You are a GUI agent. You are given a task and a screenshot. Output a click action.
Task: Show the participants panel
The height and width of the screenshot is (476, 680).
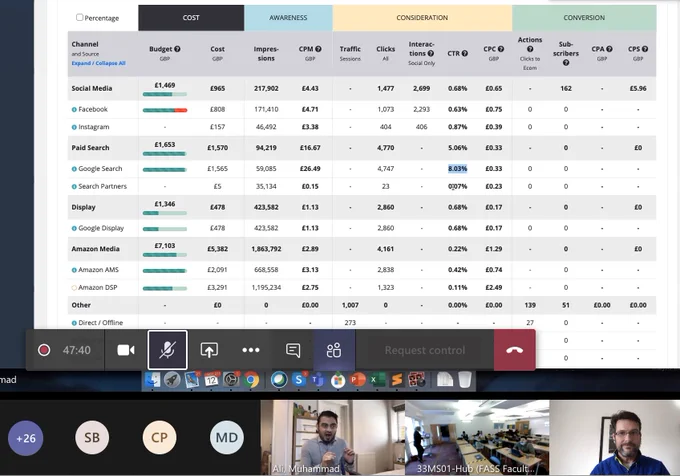[x=334, y=350]
